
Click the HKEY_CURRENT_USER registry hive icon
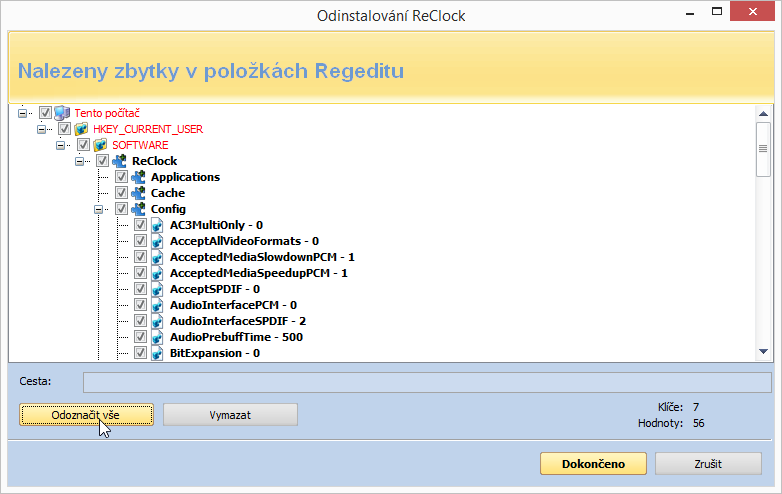point(81,129)
